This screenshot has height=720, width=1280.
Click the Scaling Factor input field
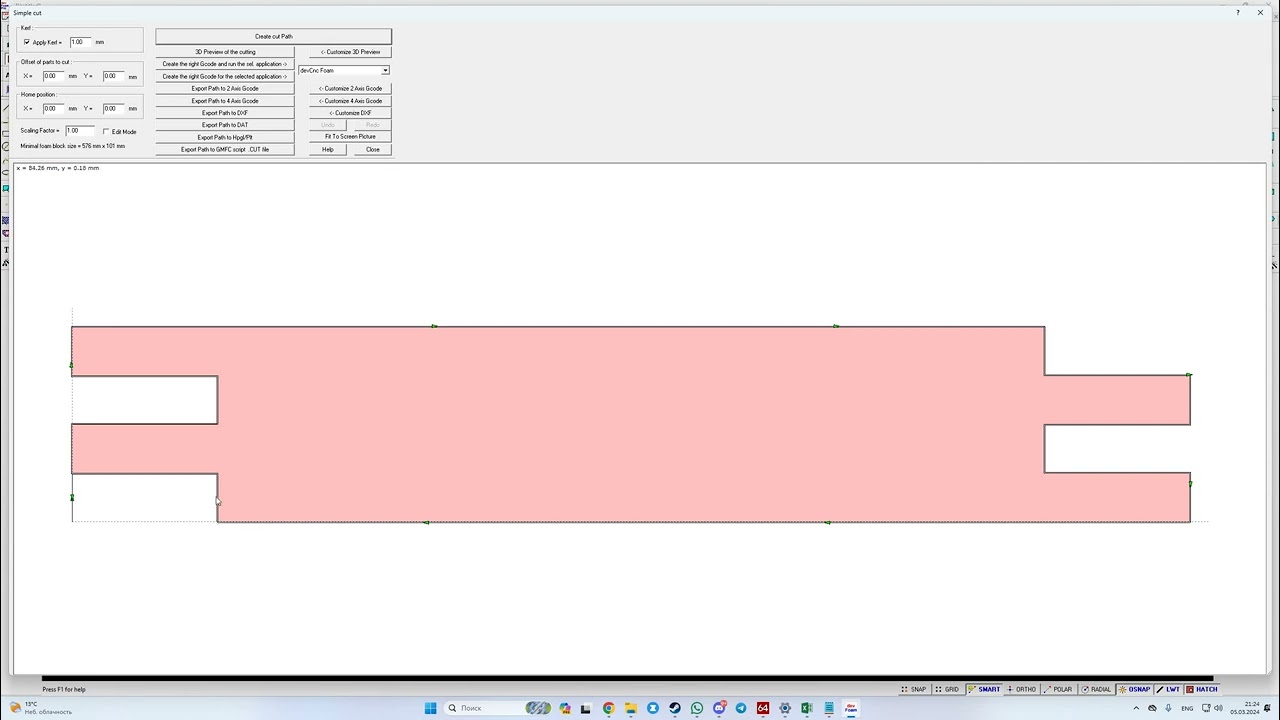pyautogui.click(x=80, y=130)
